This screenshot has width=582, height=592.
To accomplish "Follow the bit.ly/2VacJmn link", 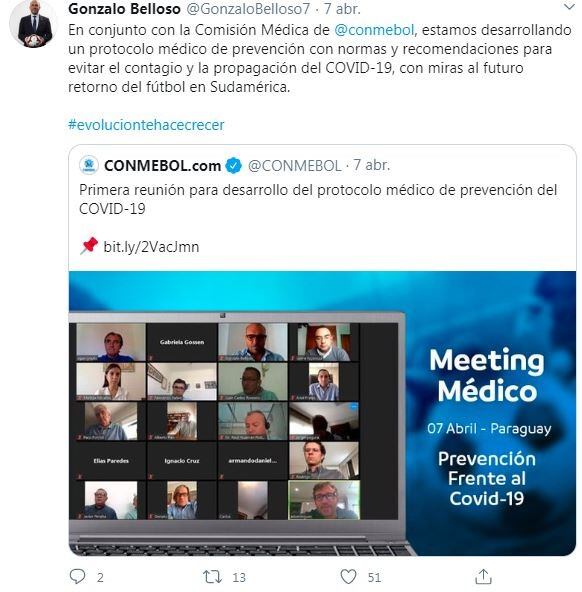I will tap(151, 247).
